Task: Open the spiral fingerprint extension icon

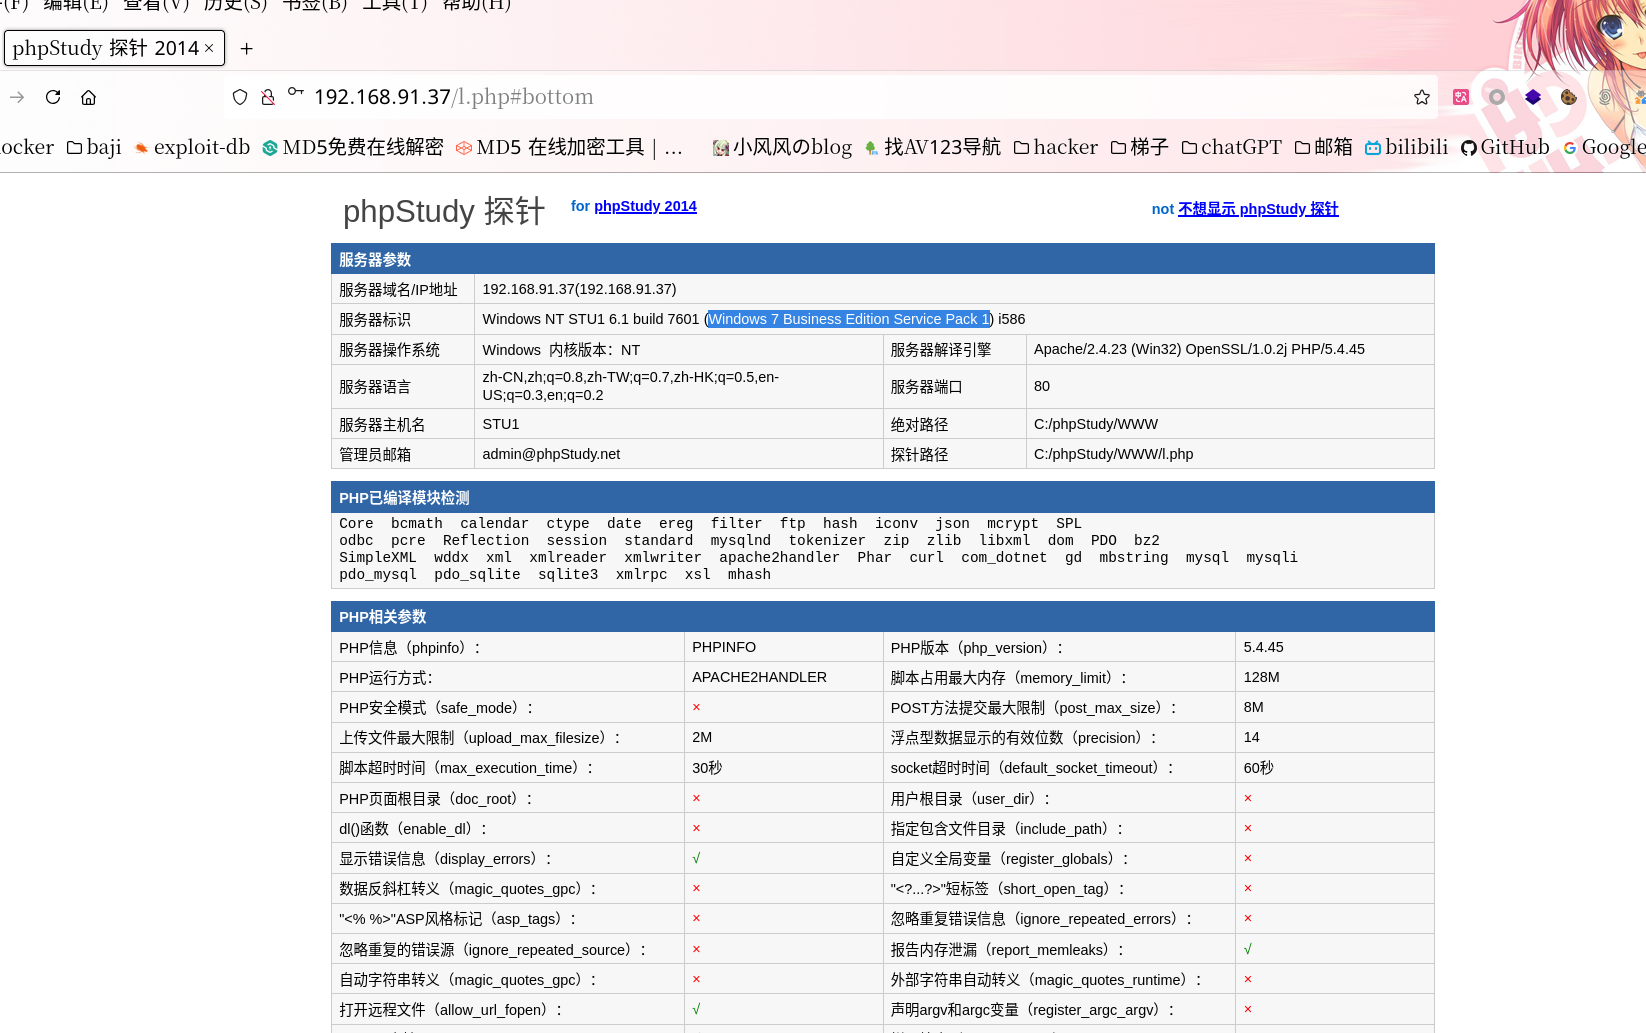Action: tap(1605, 97)
